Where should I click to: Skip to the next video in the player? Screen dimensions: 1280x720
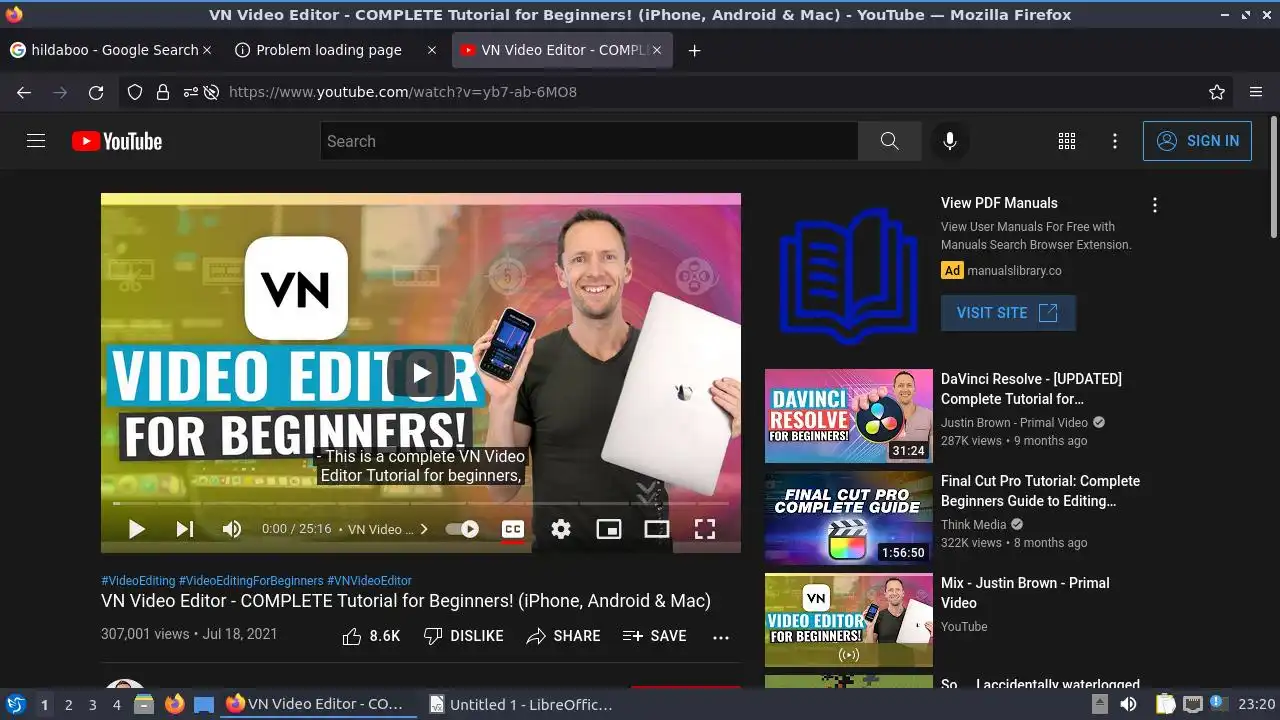(x=185, y=529)
